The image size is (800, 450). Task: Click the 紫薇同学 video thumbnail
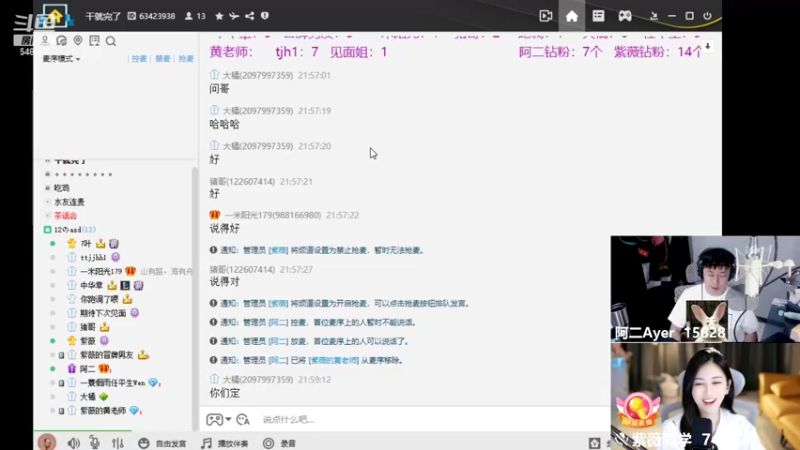(705, 396)
